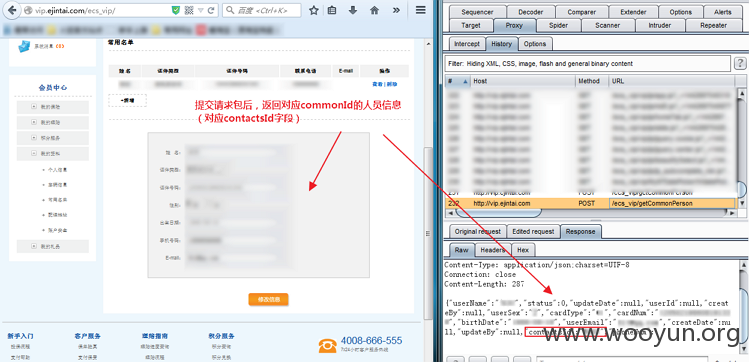Open the Firefox hamburger menu

[x=420, y=10]
